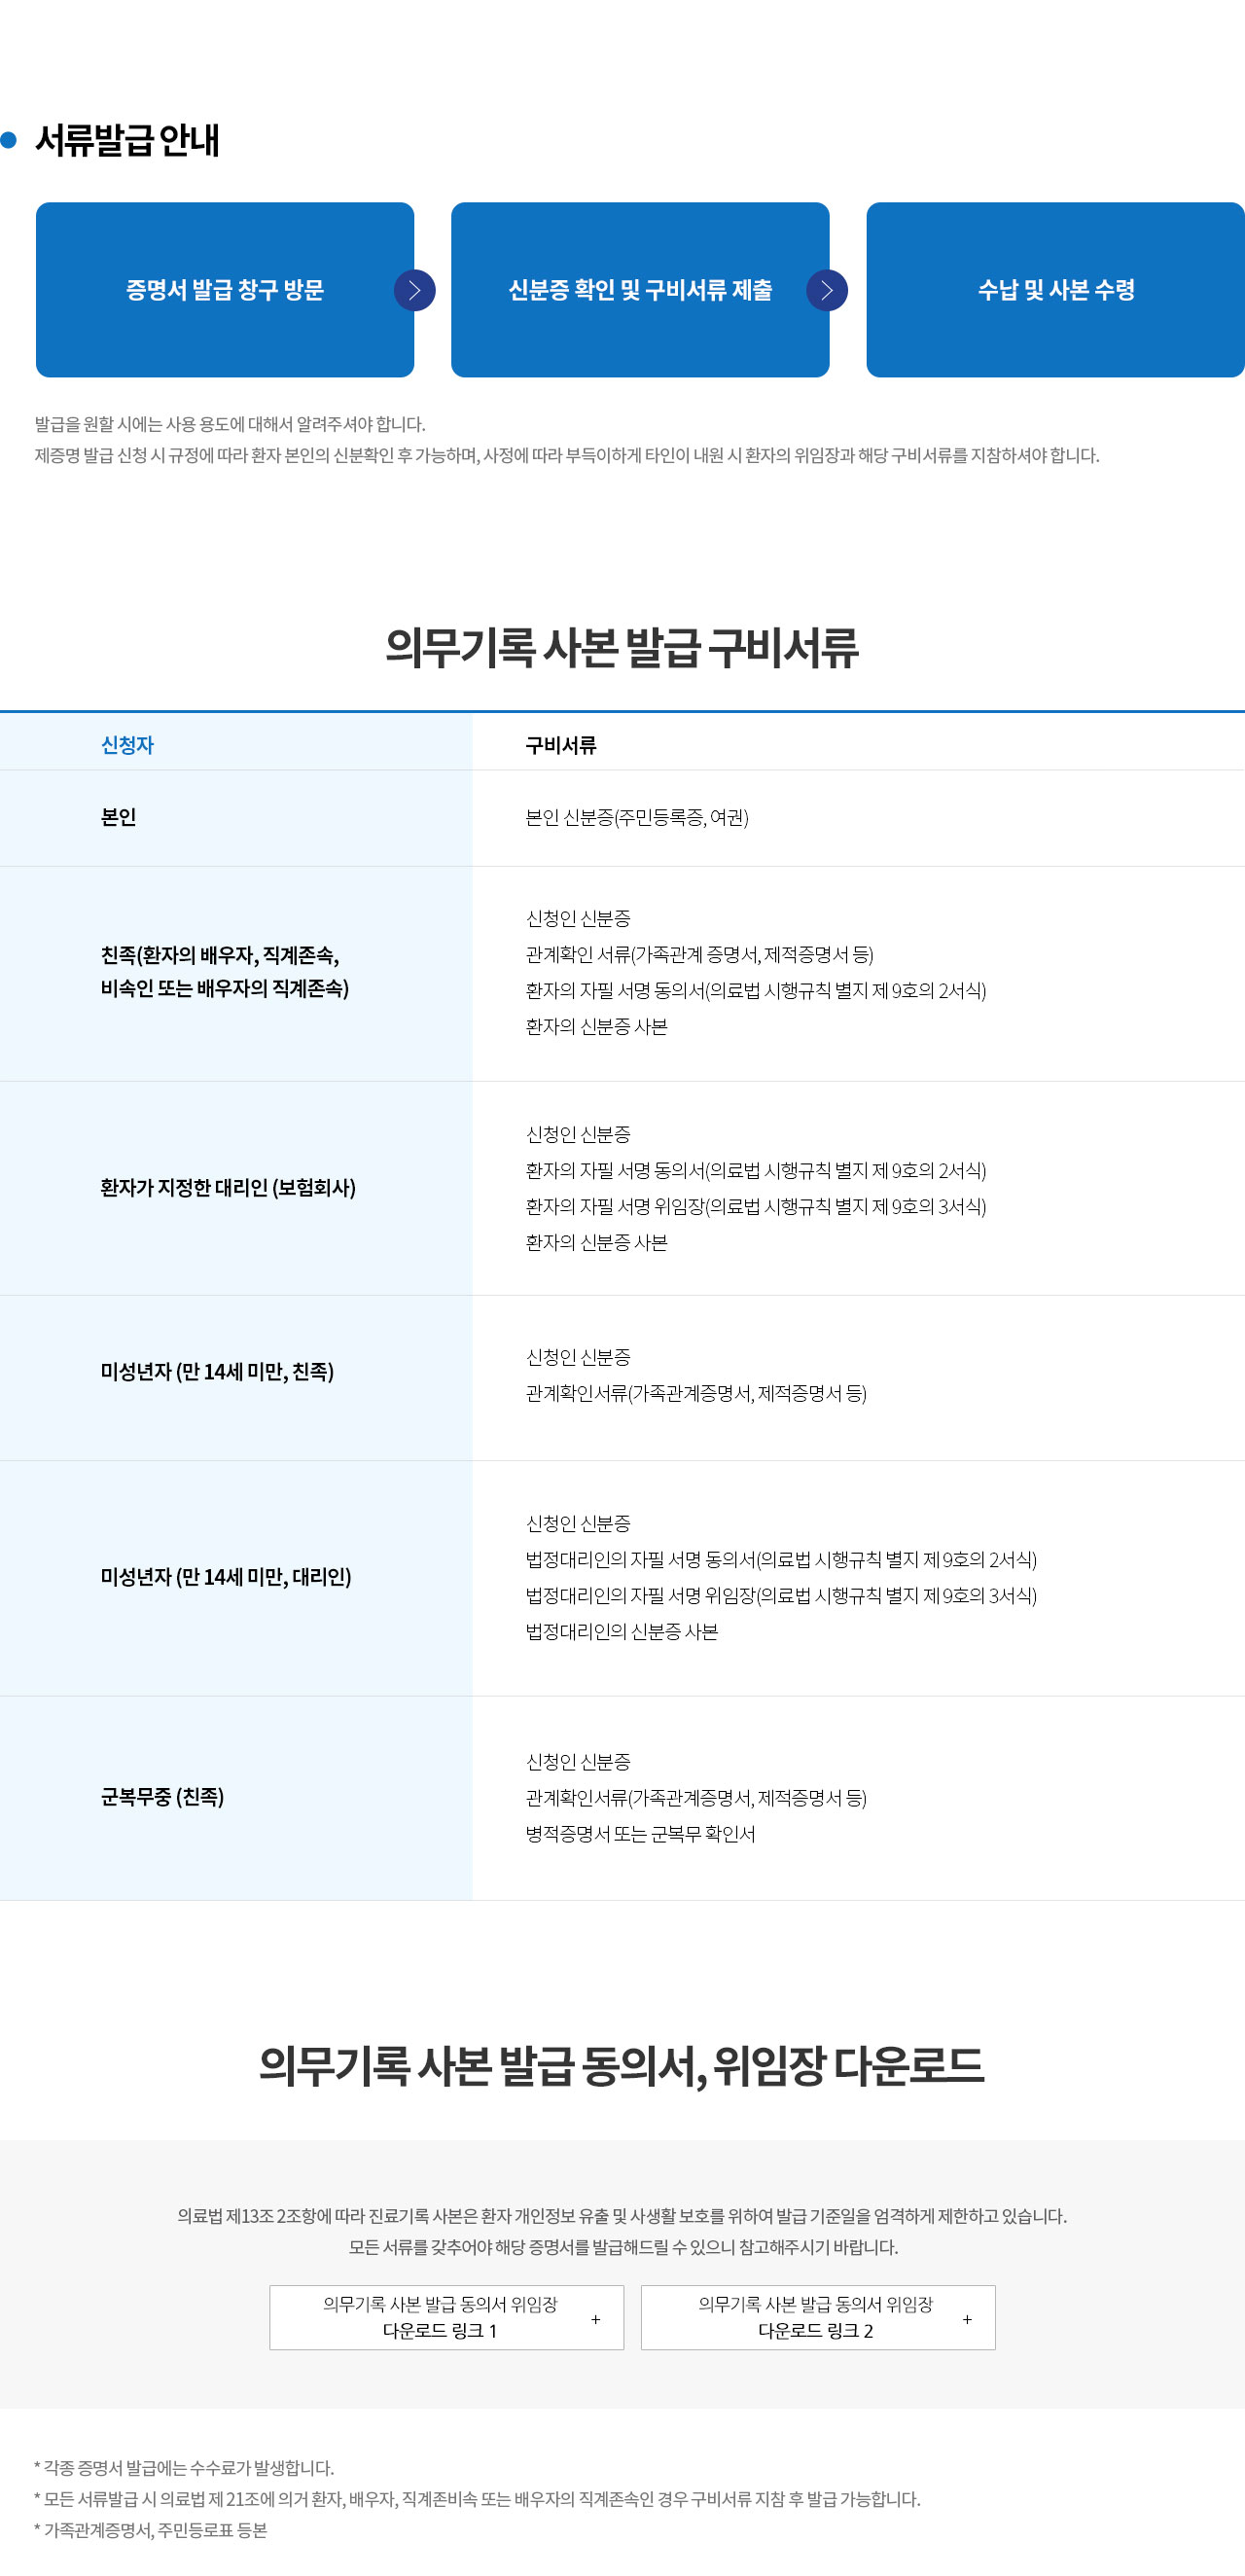This screenshot has width=1245, height=2576.
Task: Click 발급을 원할 시에는 사용 용도 notice
Action: click(230, 424)
